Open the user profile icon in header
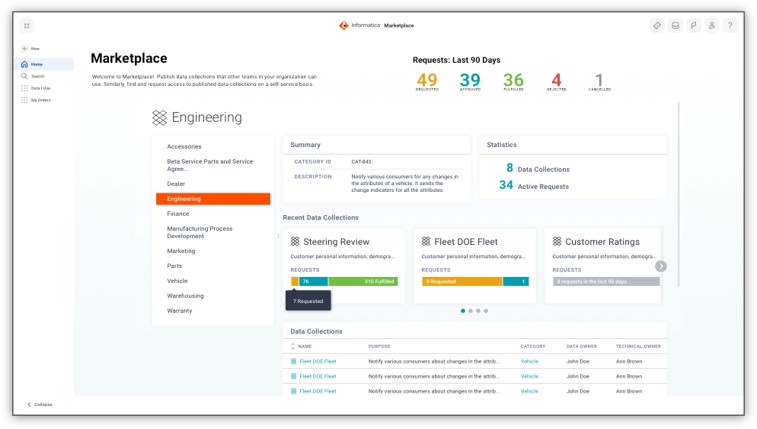Viewport: 757px width, 429px height. [x=712, y=26]
